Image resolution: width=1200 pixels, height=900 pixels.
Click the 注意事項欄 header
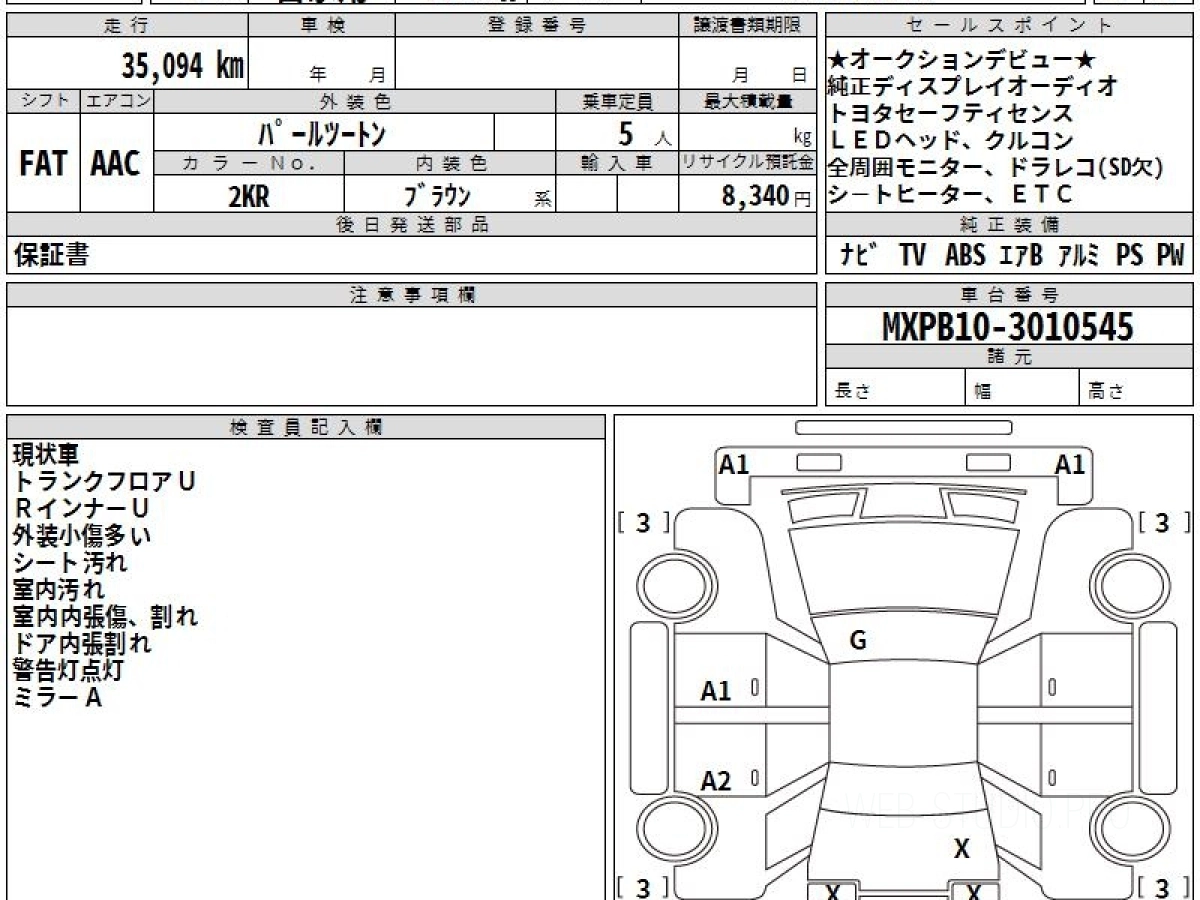click(412, 295)
